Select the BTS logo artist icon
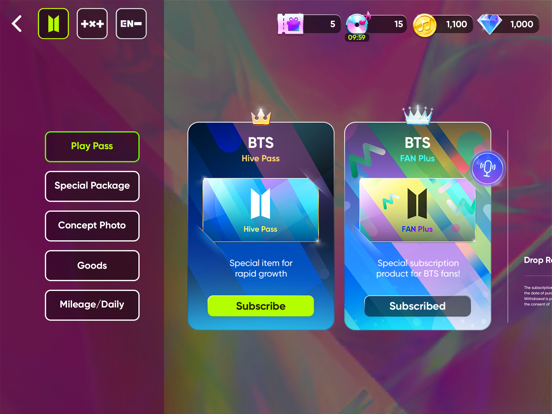552x414 pixels. point(54,24)
